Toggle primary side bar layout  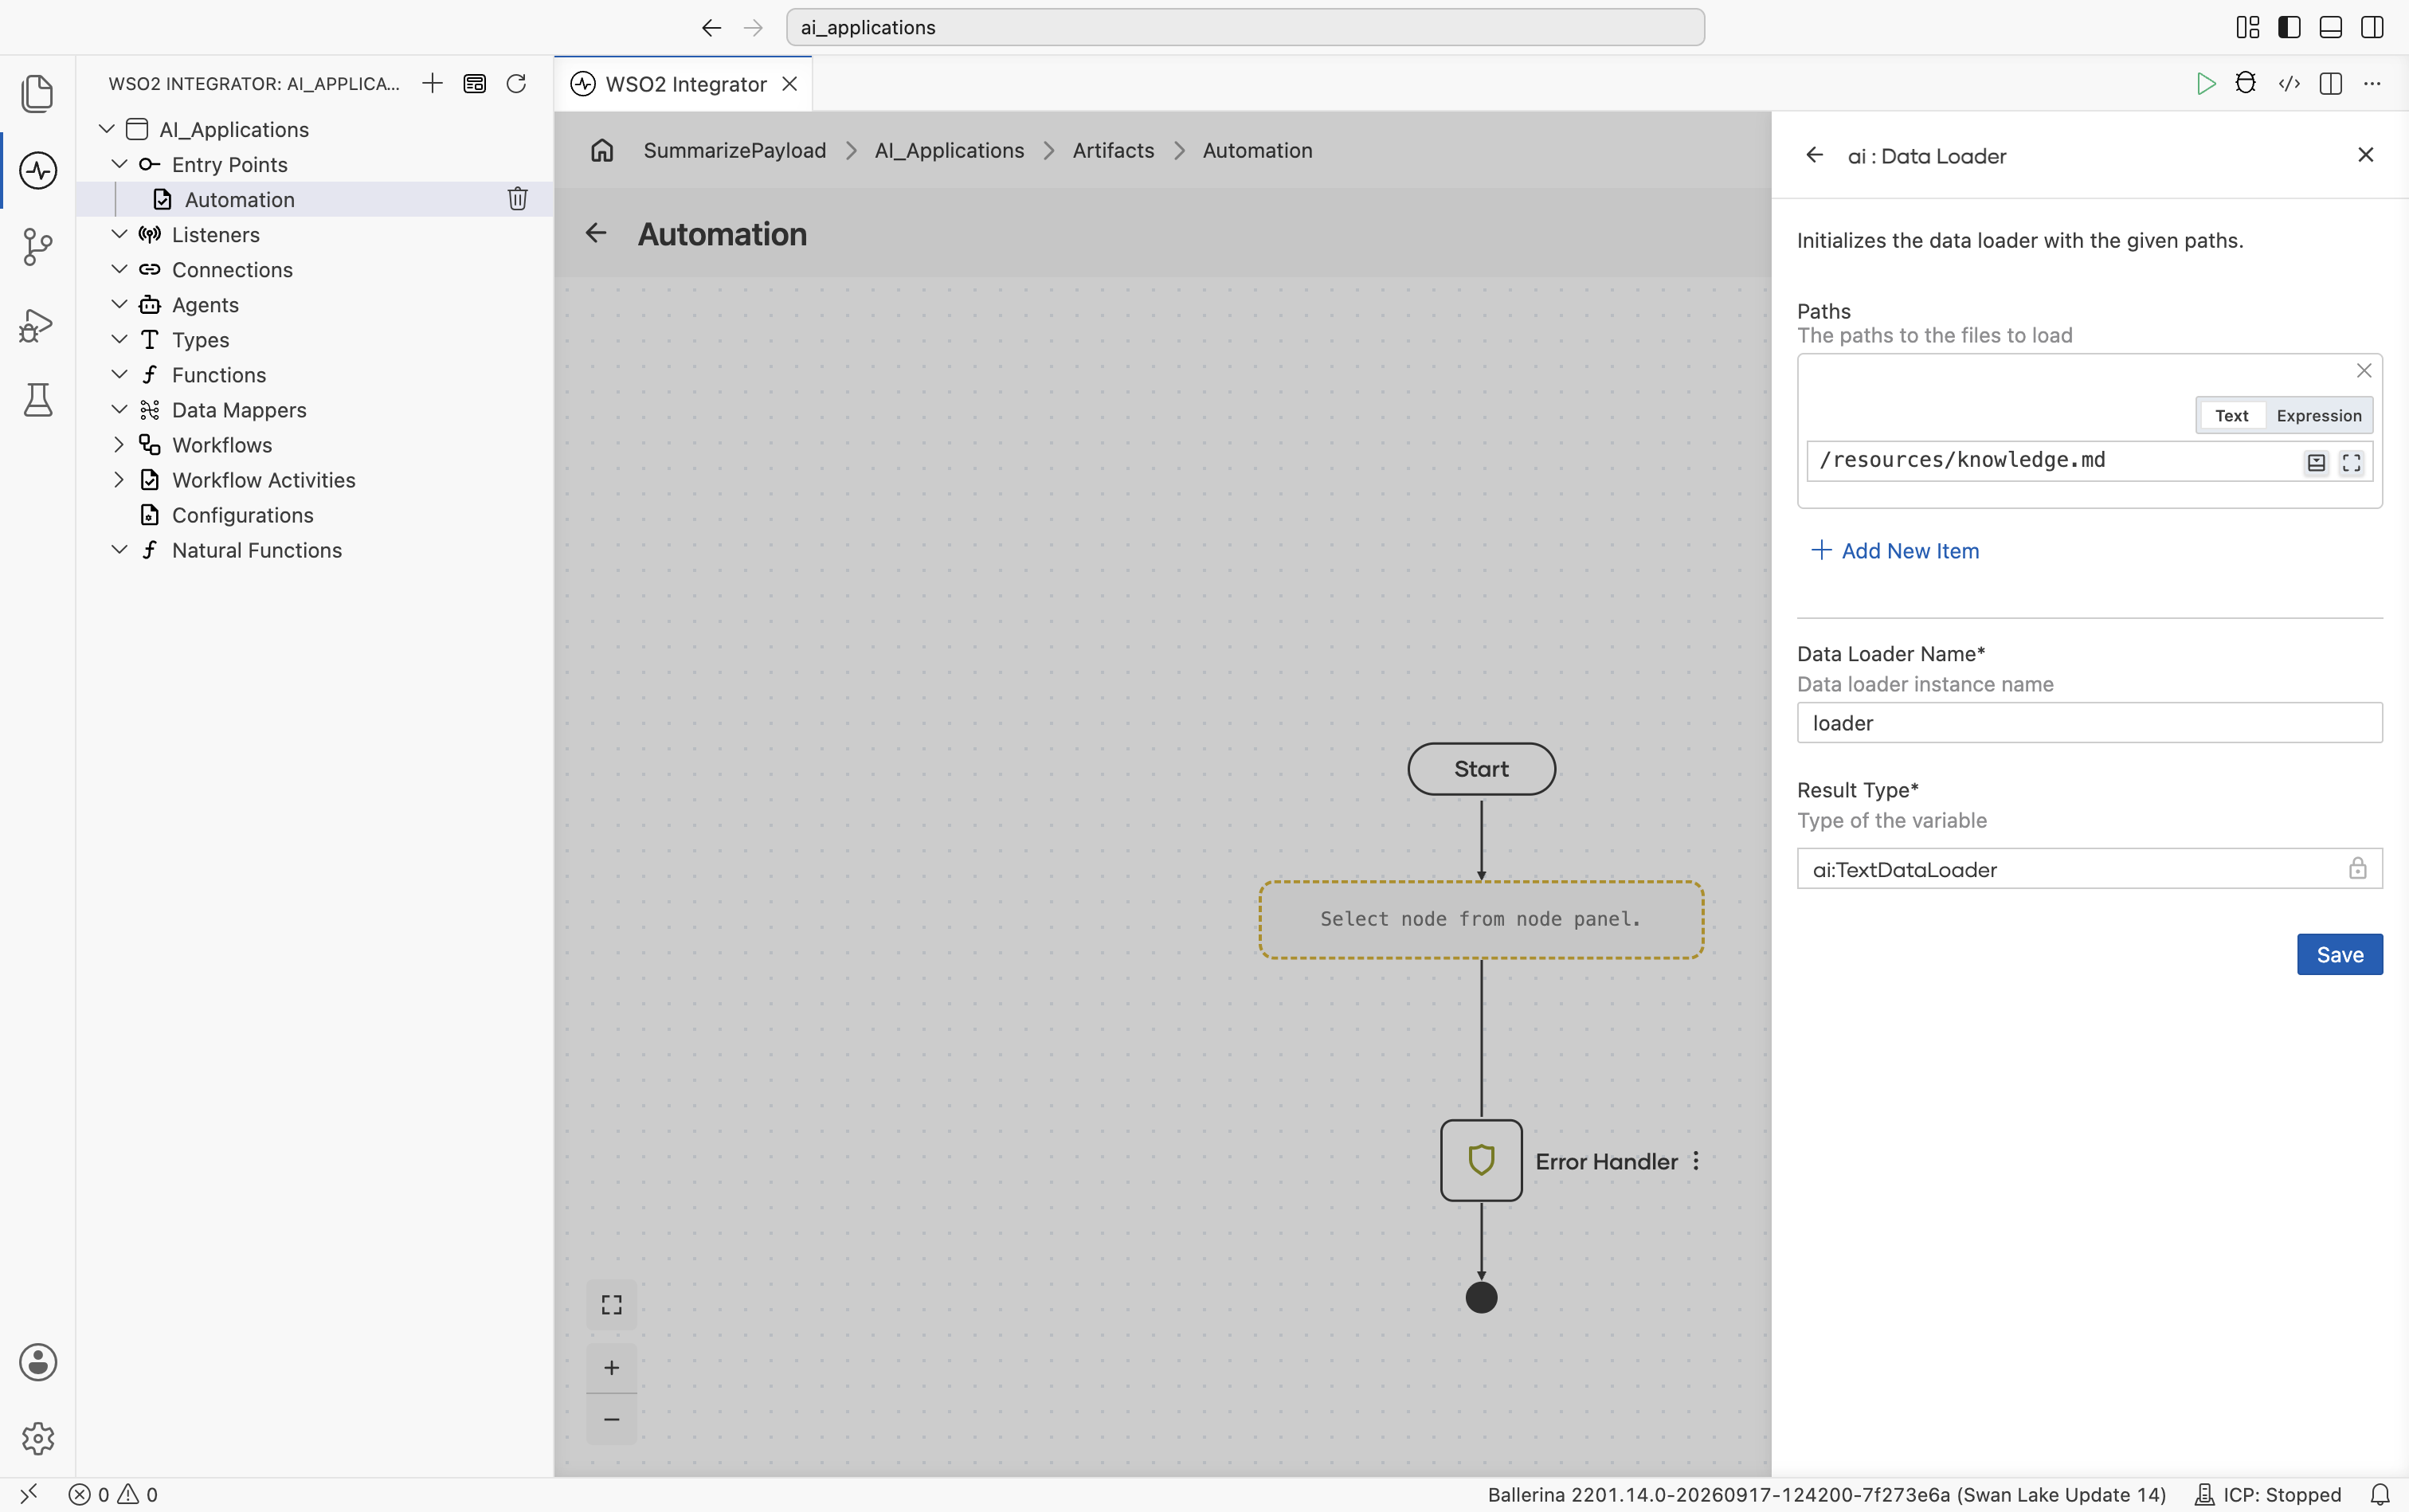click(2289, 27)
